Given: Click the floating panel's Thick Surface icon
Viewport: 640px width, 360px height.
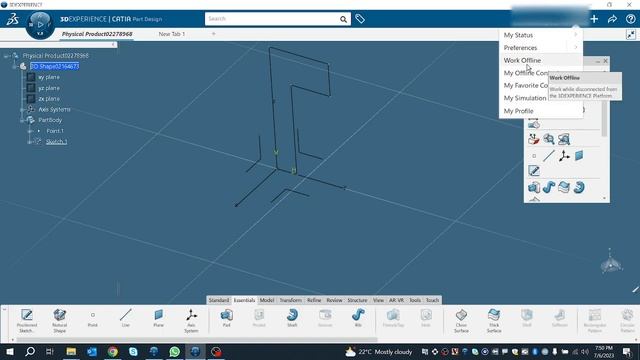Looking at the screenshot, I should [564, 187].
